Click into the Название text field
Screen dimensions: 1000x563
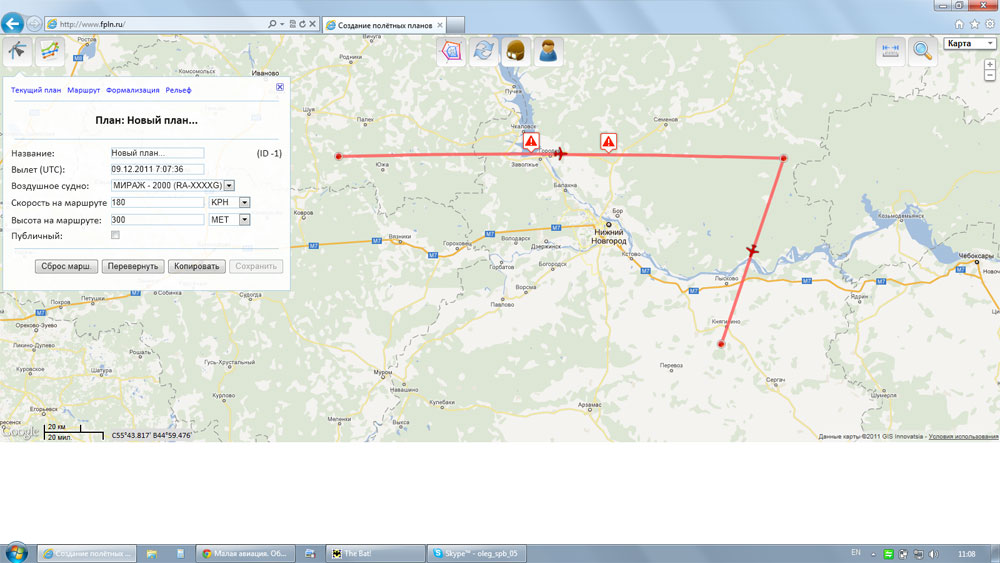pyautogui.click(x=157, y=153)
